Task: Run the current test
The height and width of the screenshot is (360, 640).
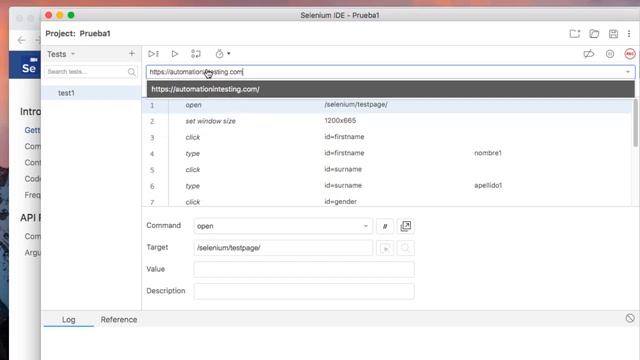Action: pos(175,54)
